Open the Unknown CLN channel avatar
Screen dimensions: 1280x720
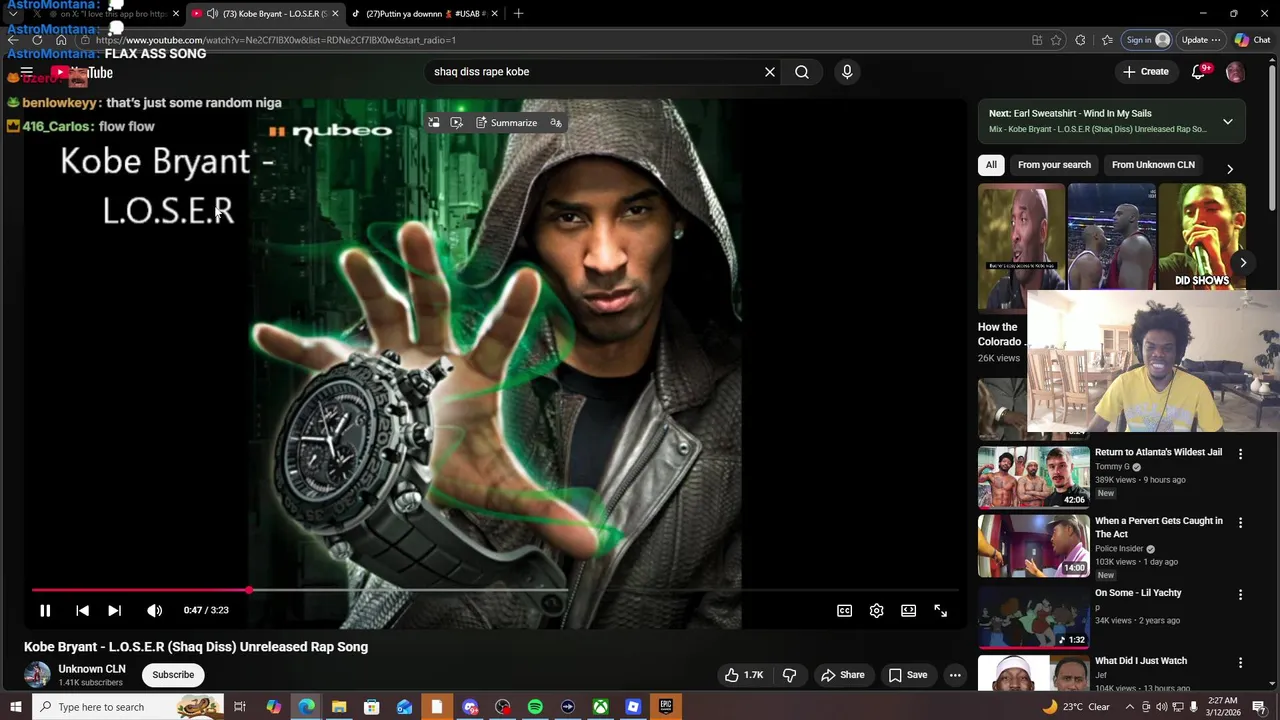(x=37, y=675)
